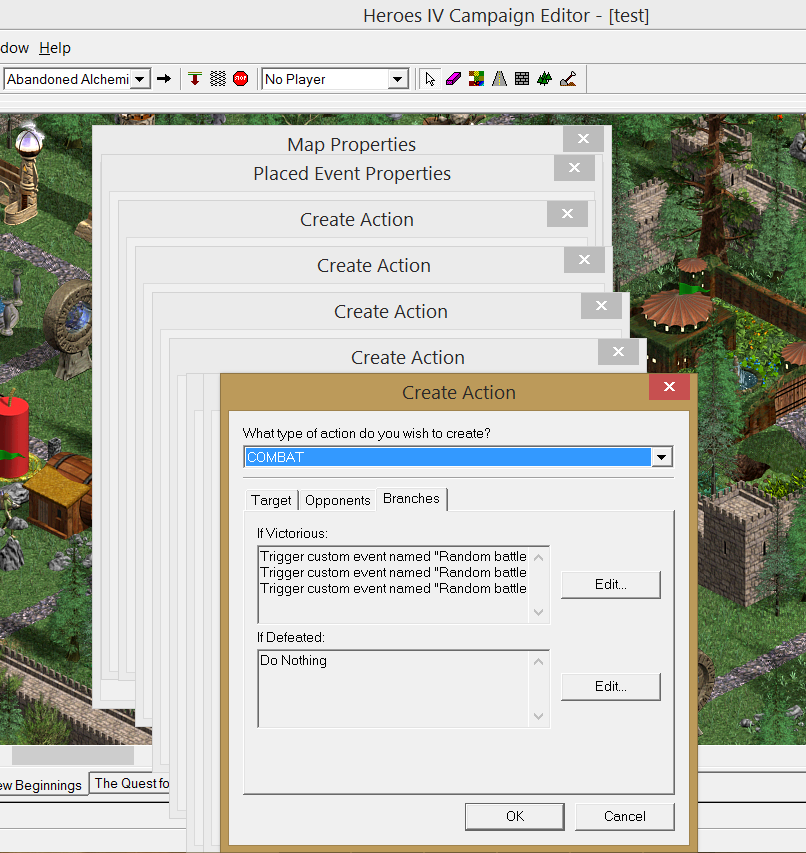Open The Quest fo map tab
The width and height of the screenshot is (806, 853).
tap(131, 783)
